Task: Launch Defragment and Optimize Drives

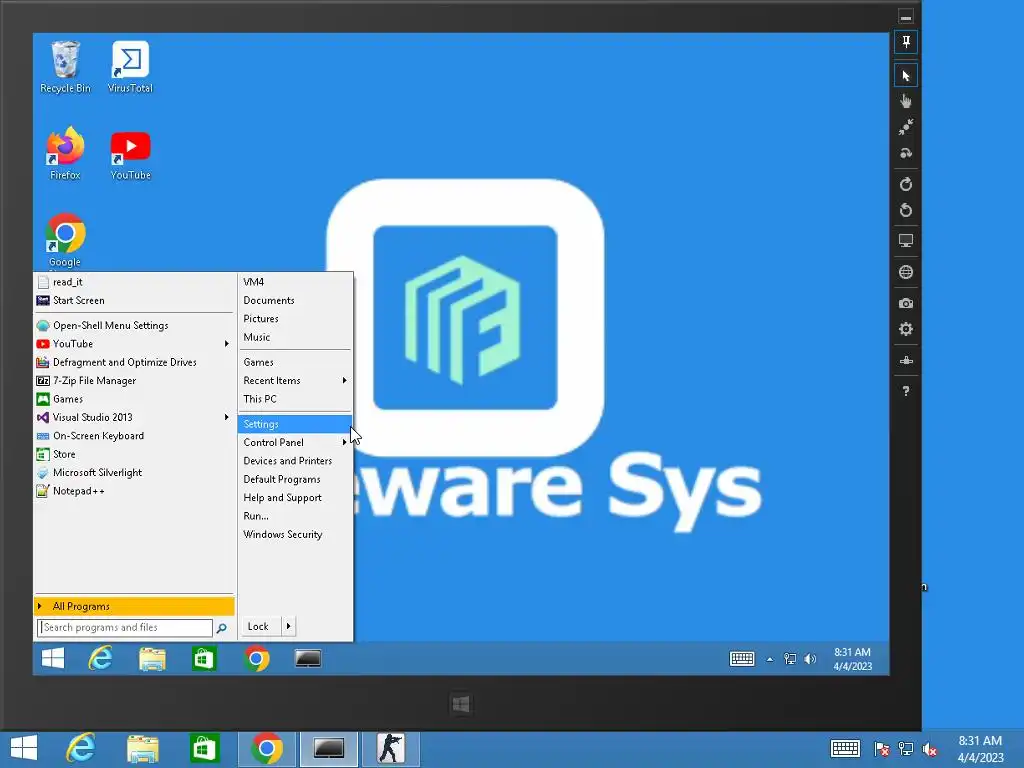Action: tap(134, 362)
